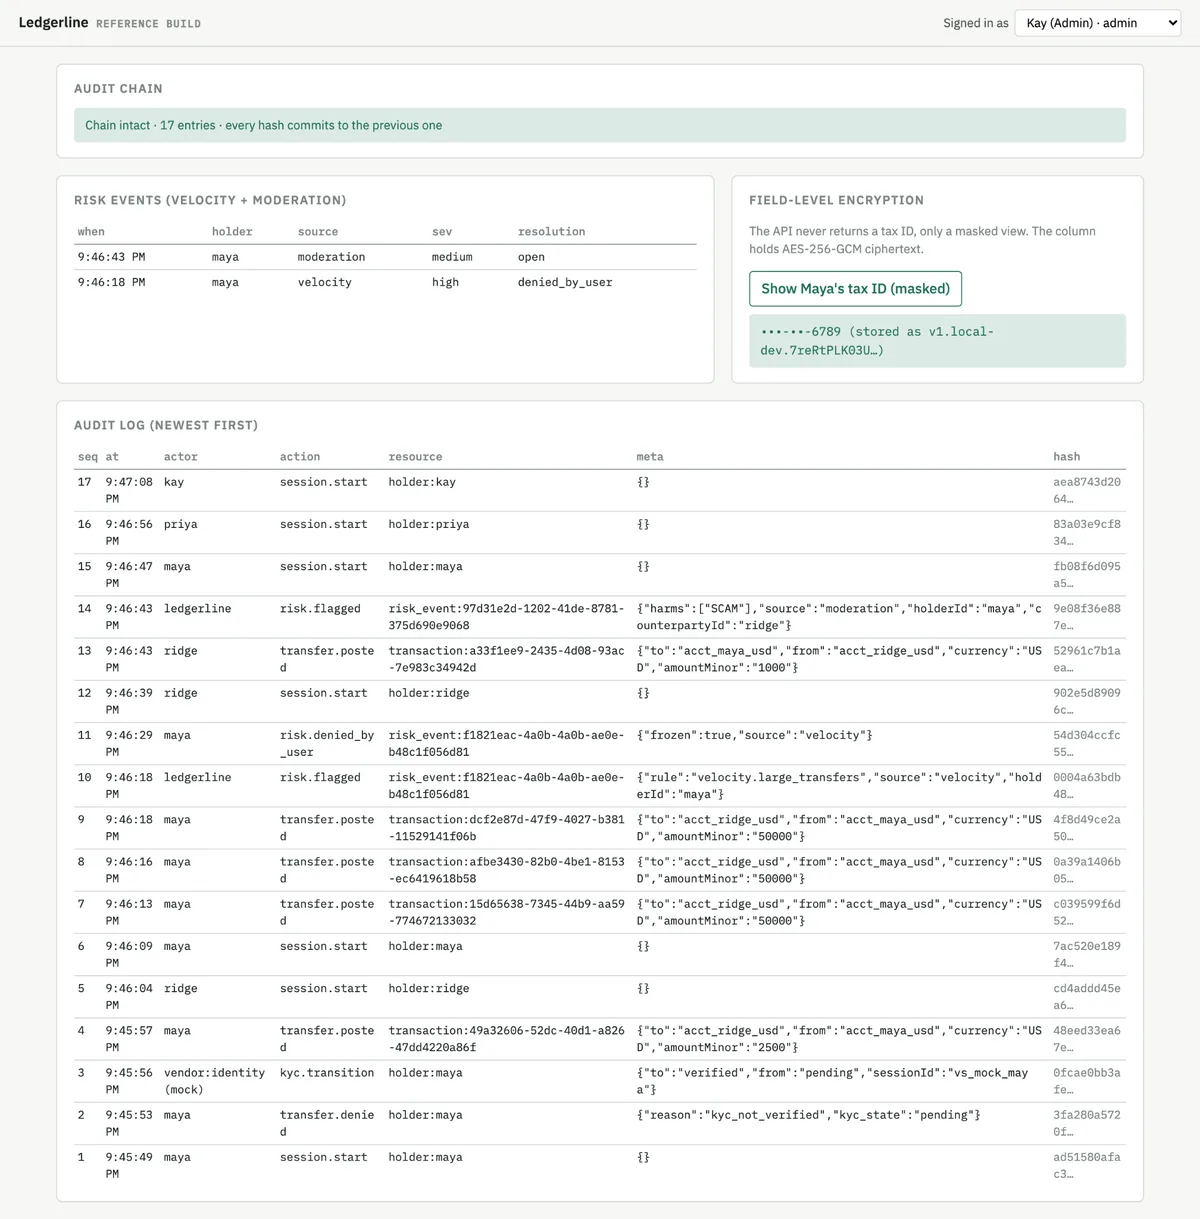Select the chain intact status banner
Viewport: 1200px width, 1219px height.
[599, 125]
